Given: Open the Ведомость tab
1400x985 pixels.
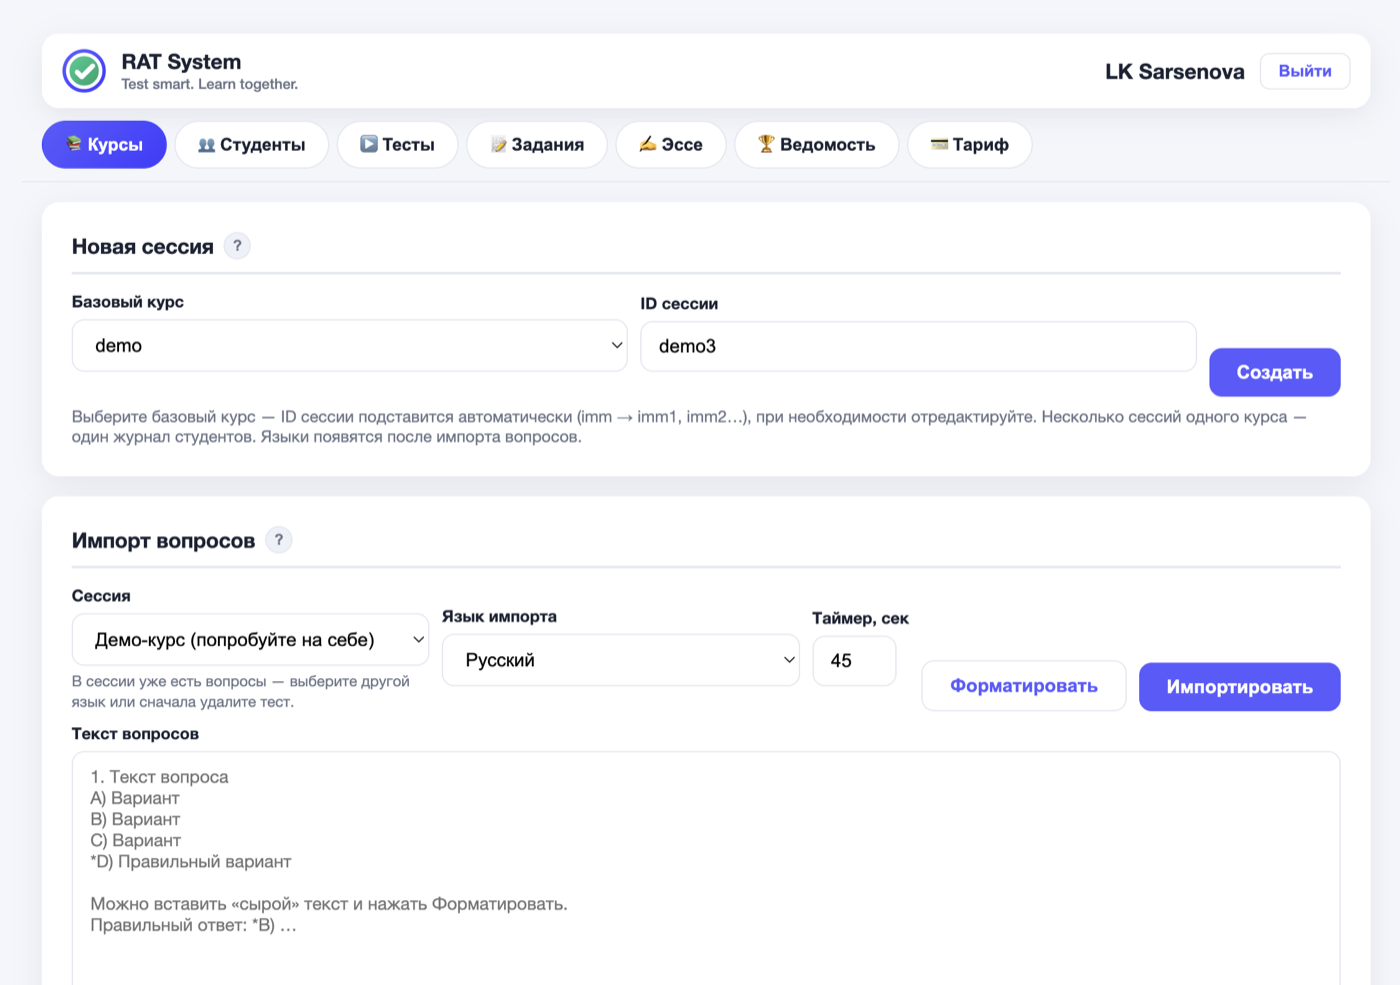Looking at the screenshot, I should (x=817, y=145).
